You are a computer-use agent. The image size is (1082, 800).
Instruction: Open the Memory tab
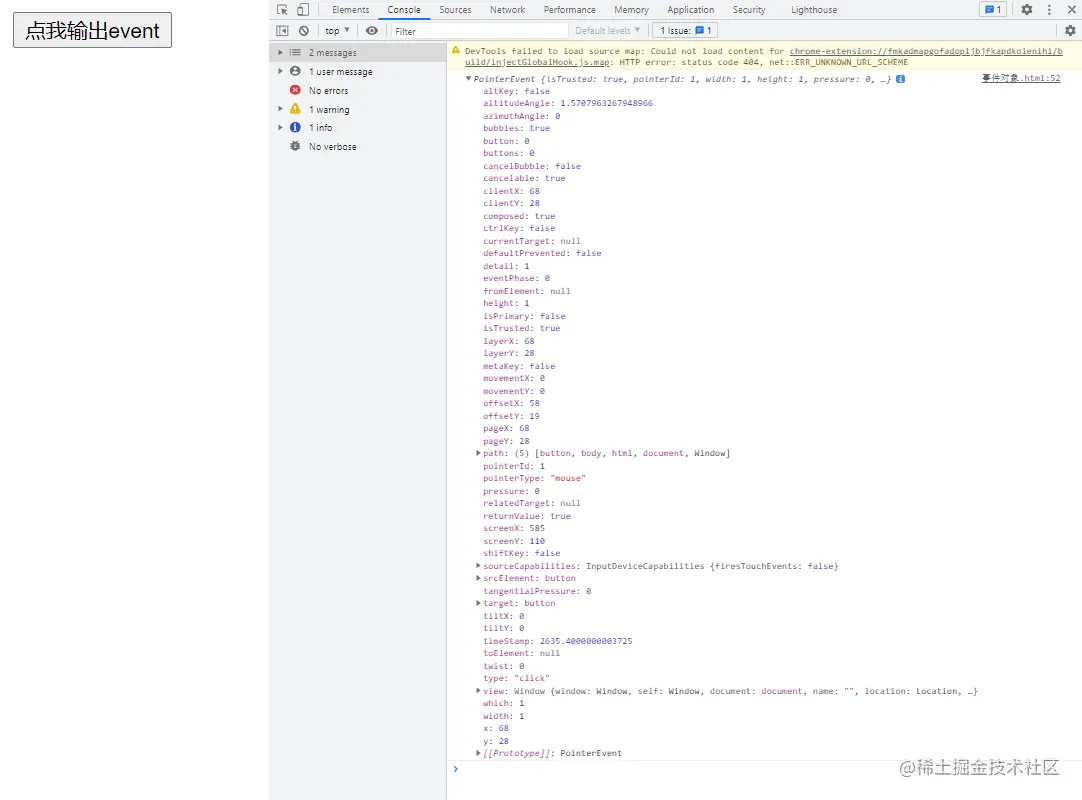point(631,10)
